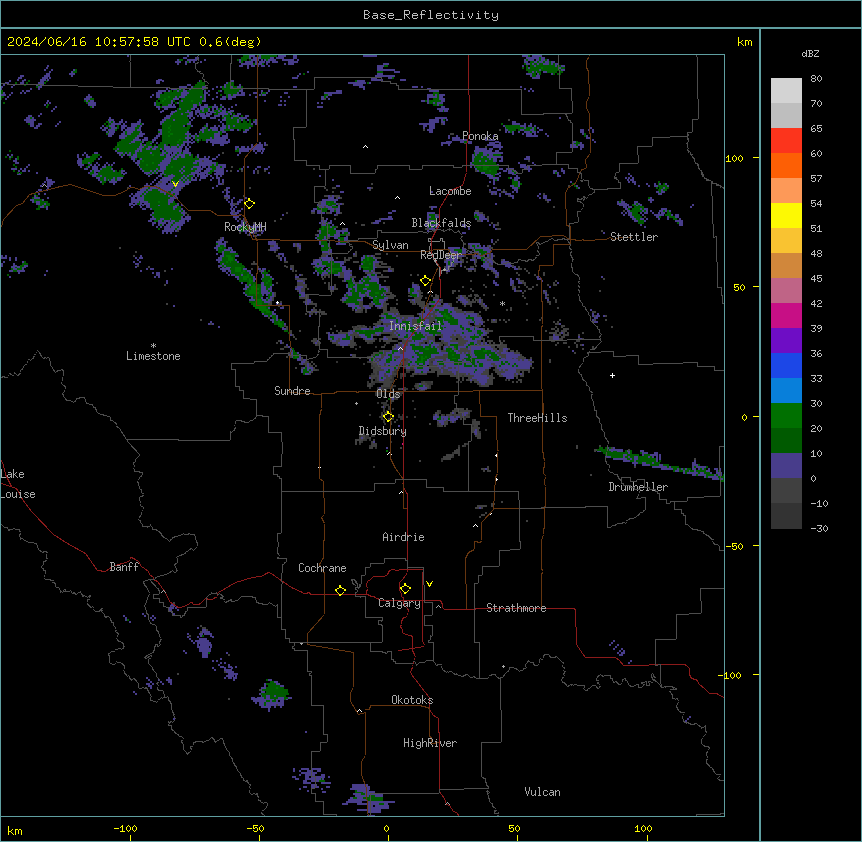The width and height of the screenshot is (862, 842).
Task: Select the HighRiver city label
Action: [430, 743]
